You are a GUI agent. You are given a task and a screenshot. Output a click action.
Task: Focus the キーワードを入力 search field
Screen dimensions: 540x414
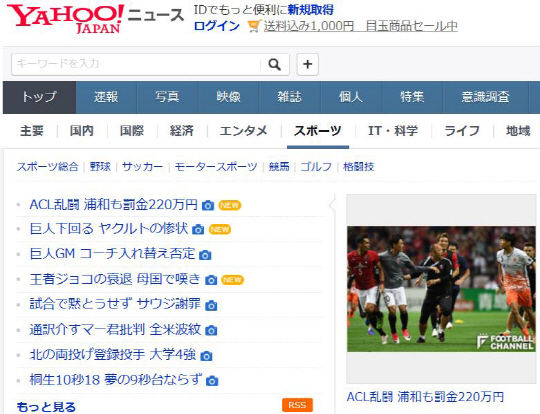[136, 64]
